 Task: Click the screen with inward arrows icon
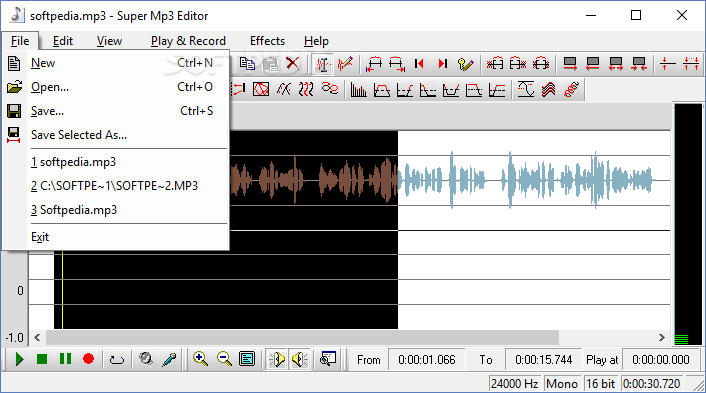coord(638,64)
